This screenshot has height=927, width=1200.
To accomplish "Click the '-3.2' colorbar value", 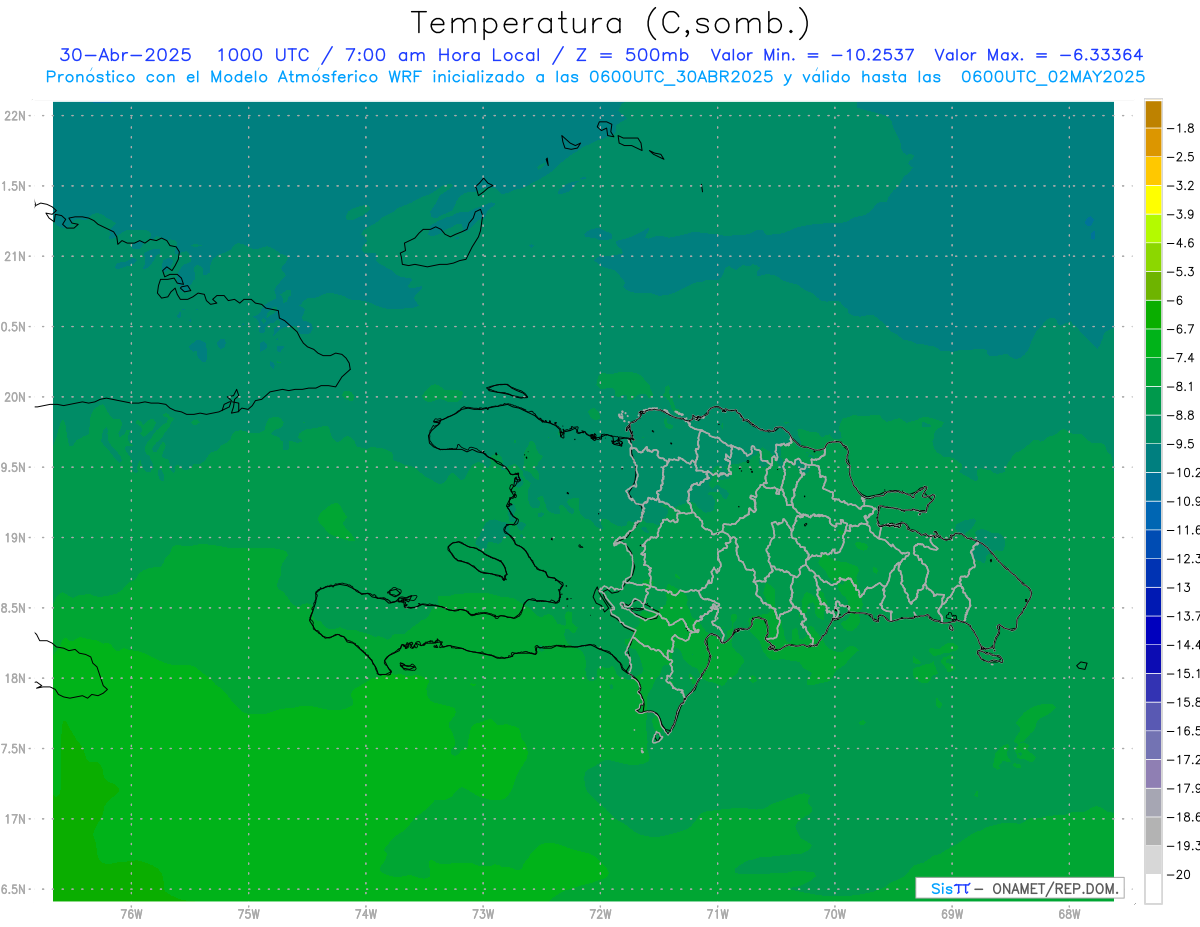I will pyautogui.click(x=1182, y=185).
